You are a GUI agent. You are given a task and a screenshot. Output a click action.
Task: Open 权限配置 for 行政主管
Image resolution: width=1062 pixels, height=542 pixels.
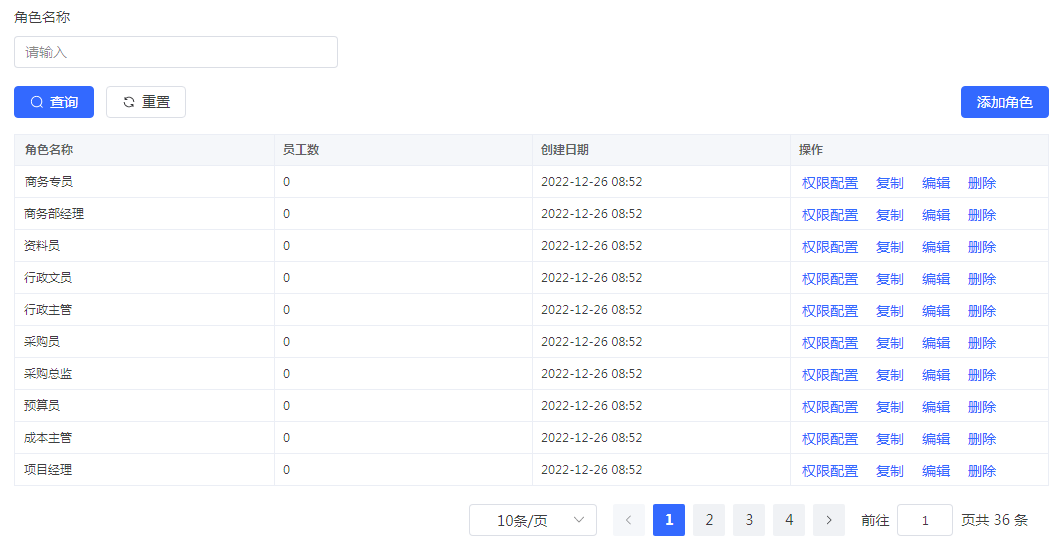(x=830, y=311)
